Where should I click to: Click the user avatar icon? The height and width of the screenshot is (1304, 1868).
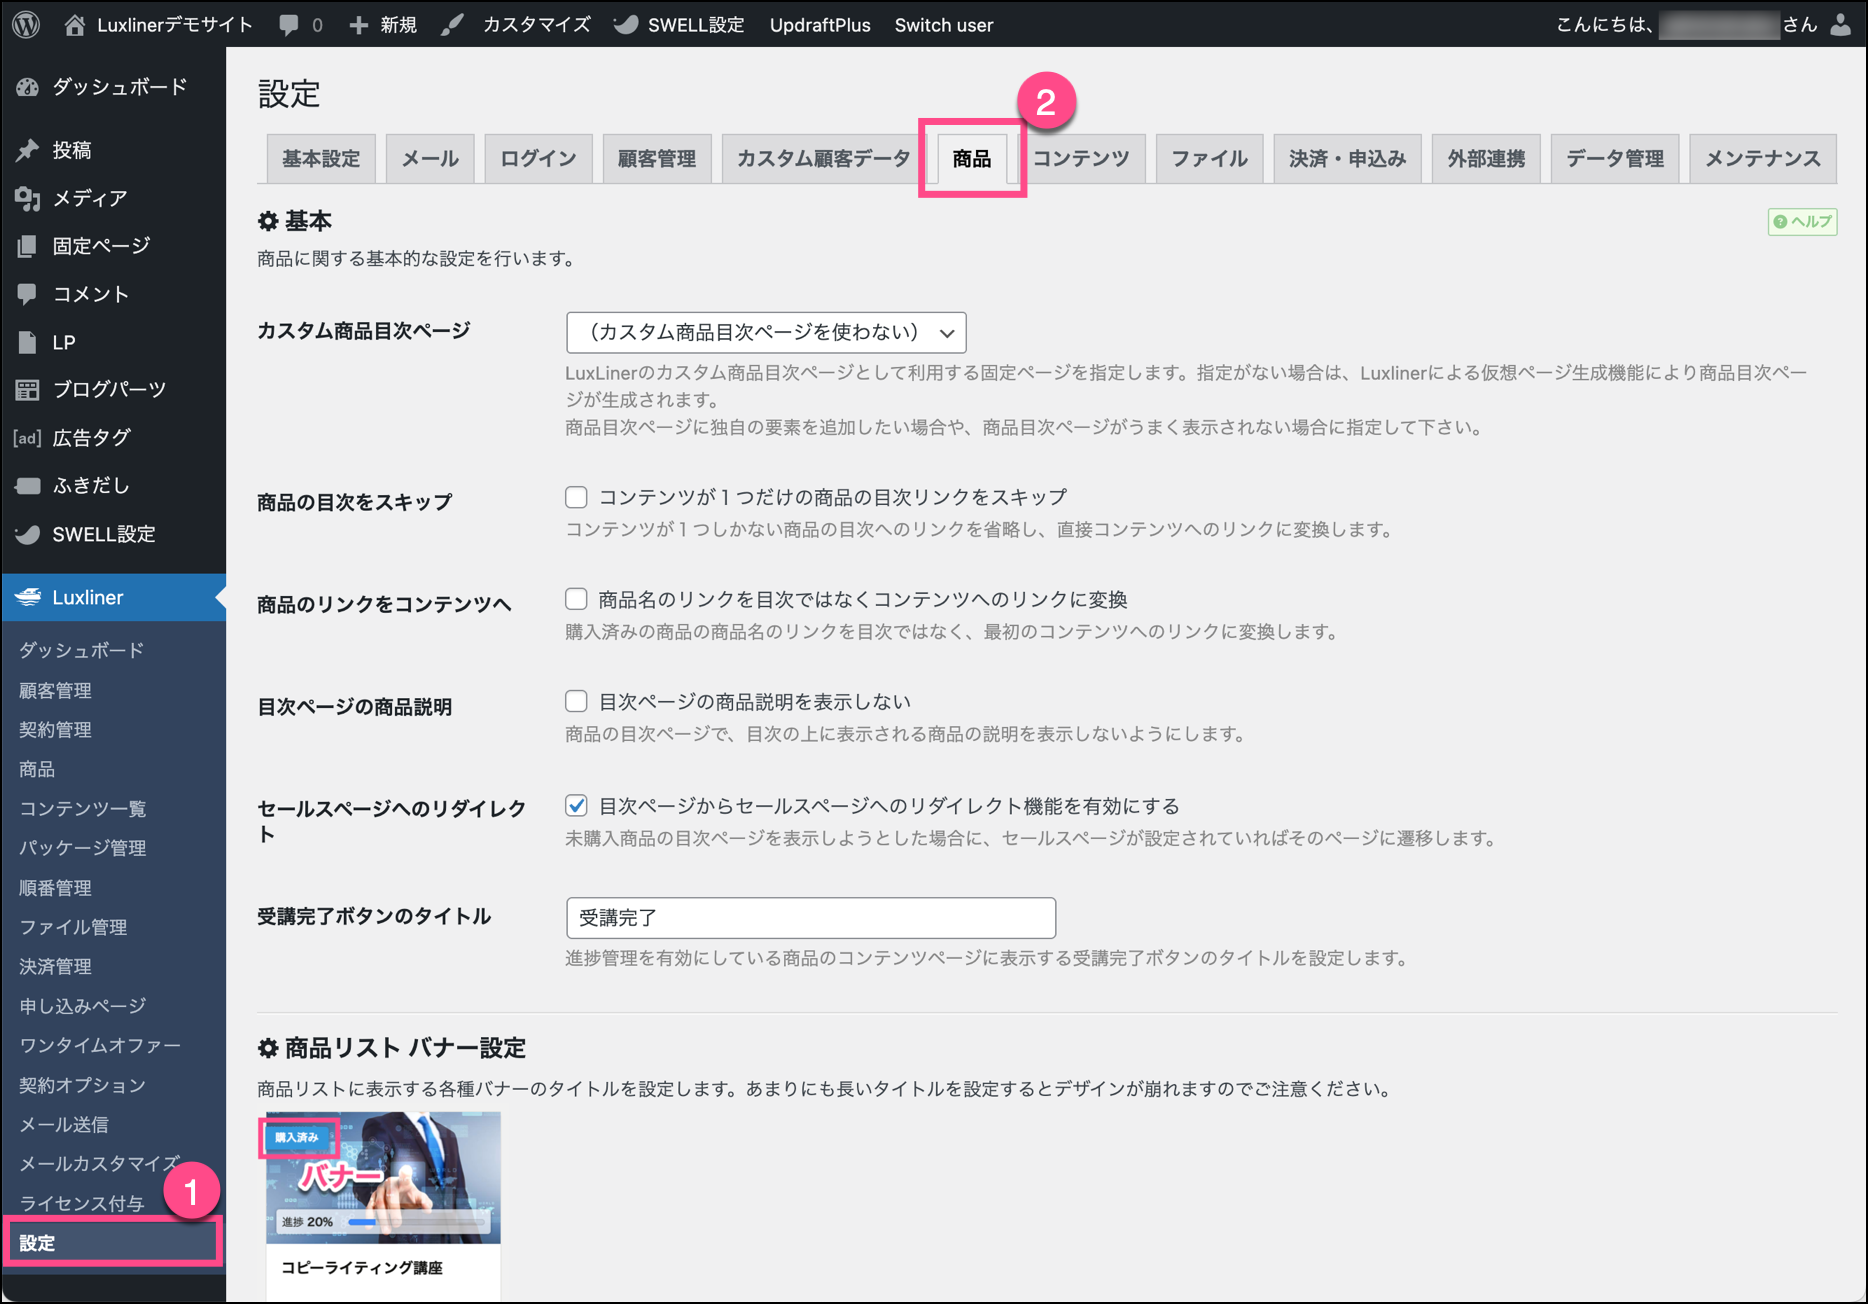point(1841,25)
